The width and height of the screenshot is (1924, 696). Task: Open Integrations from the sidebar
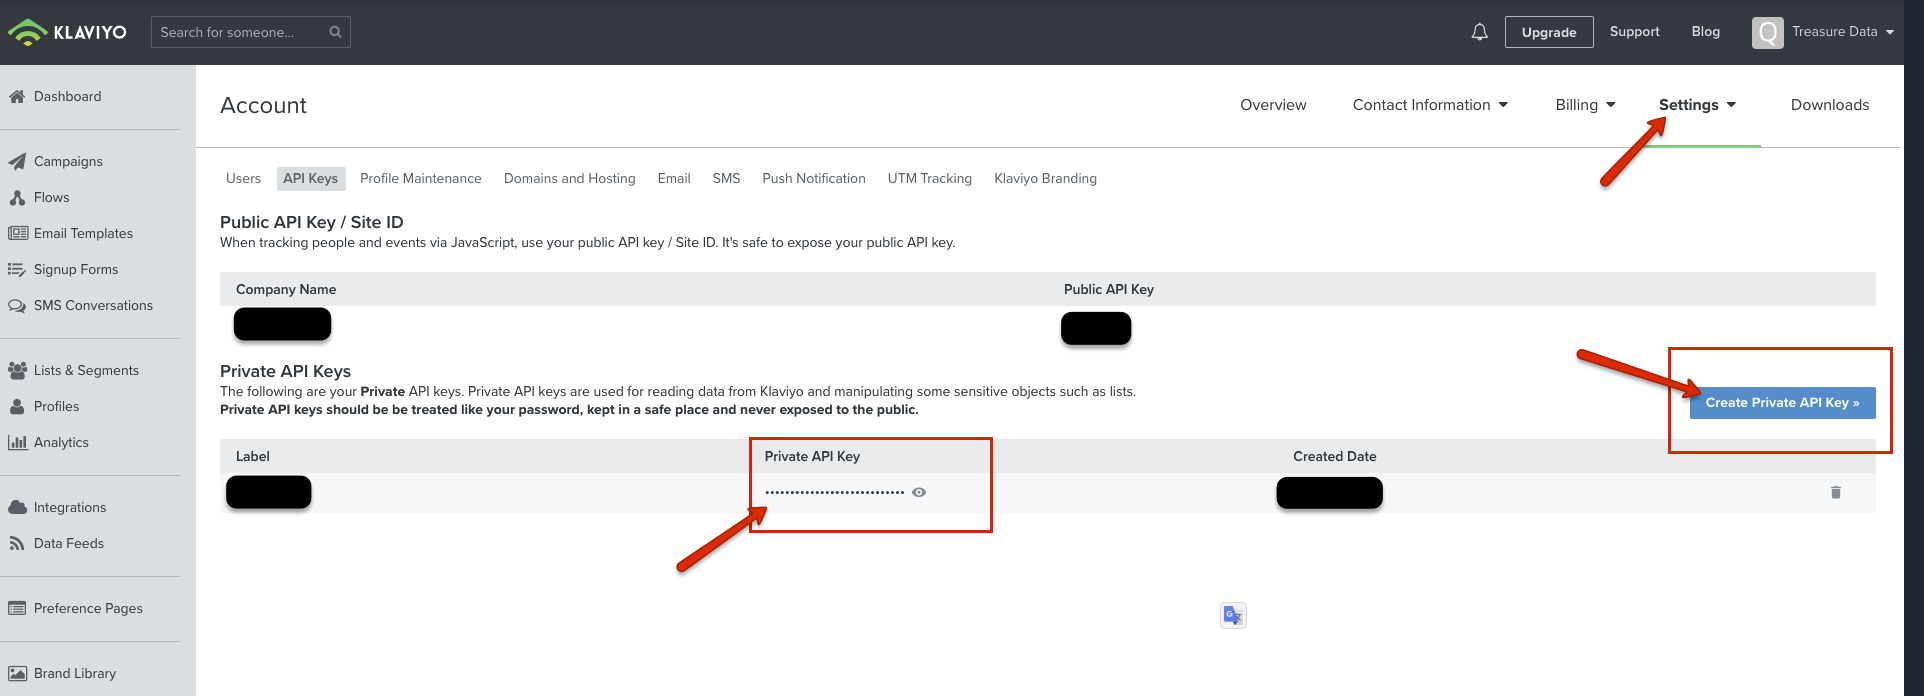point(69,507)
